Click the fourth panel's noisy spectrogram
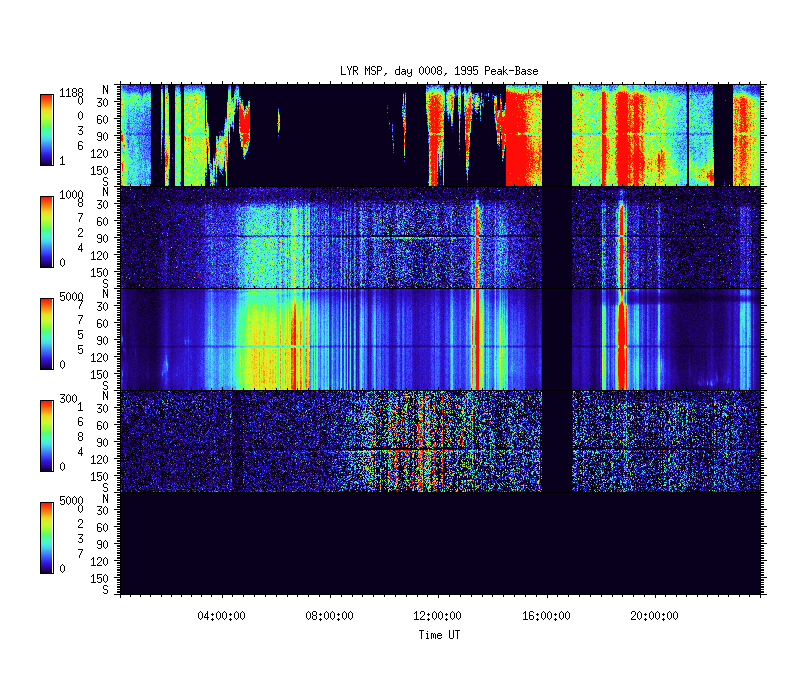 click(300, 440)
